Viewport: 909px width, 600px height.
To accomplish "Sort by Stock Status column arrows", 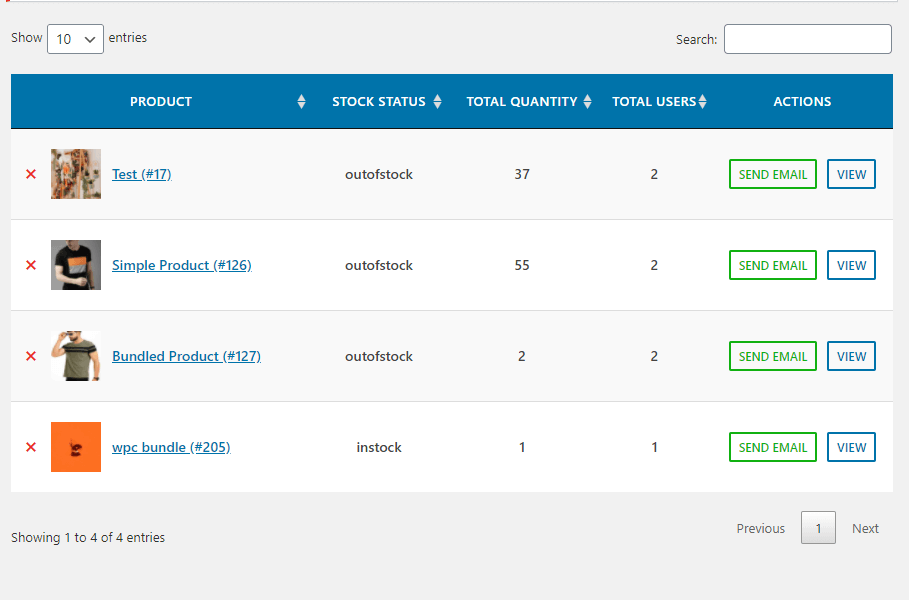I will tap(438, 101).
